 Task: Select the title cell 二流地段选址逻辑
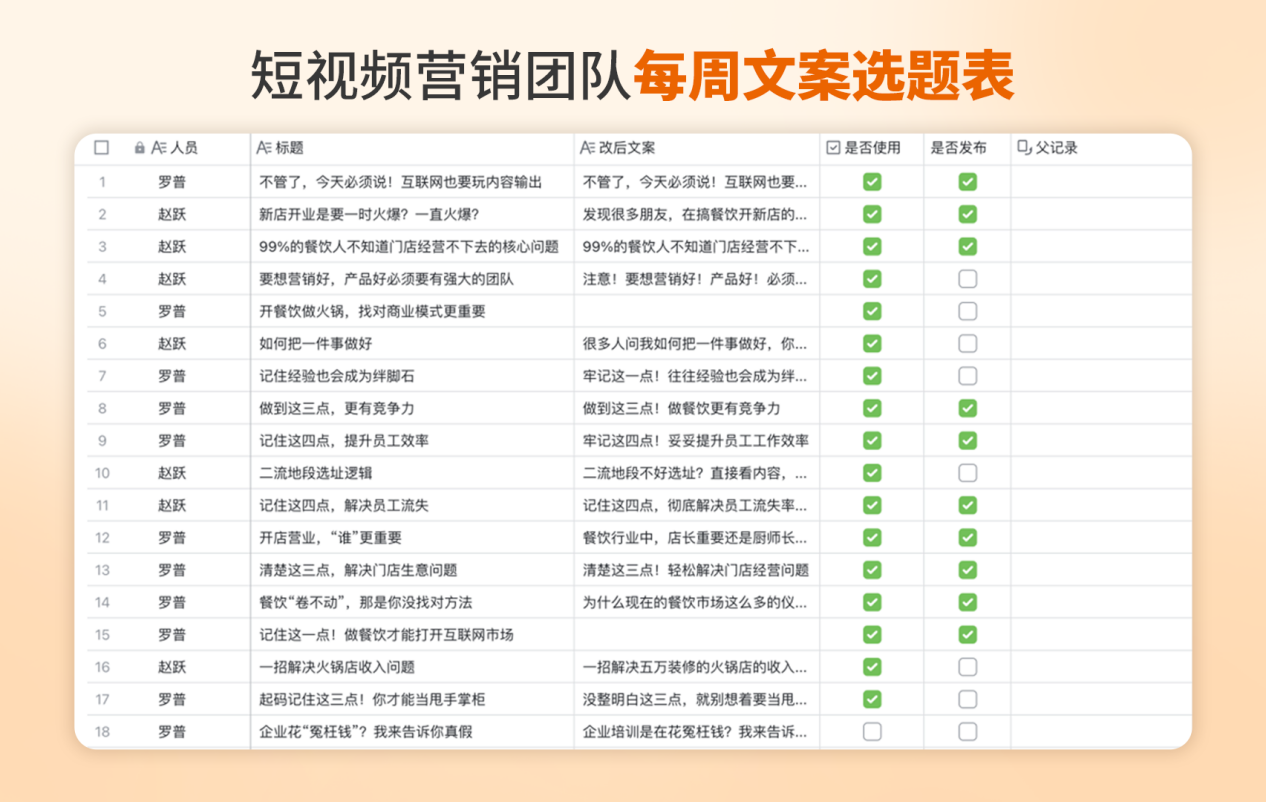pos(315,473)
